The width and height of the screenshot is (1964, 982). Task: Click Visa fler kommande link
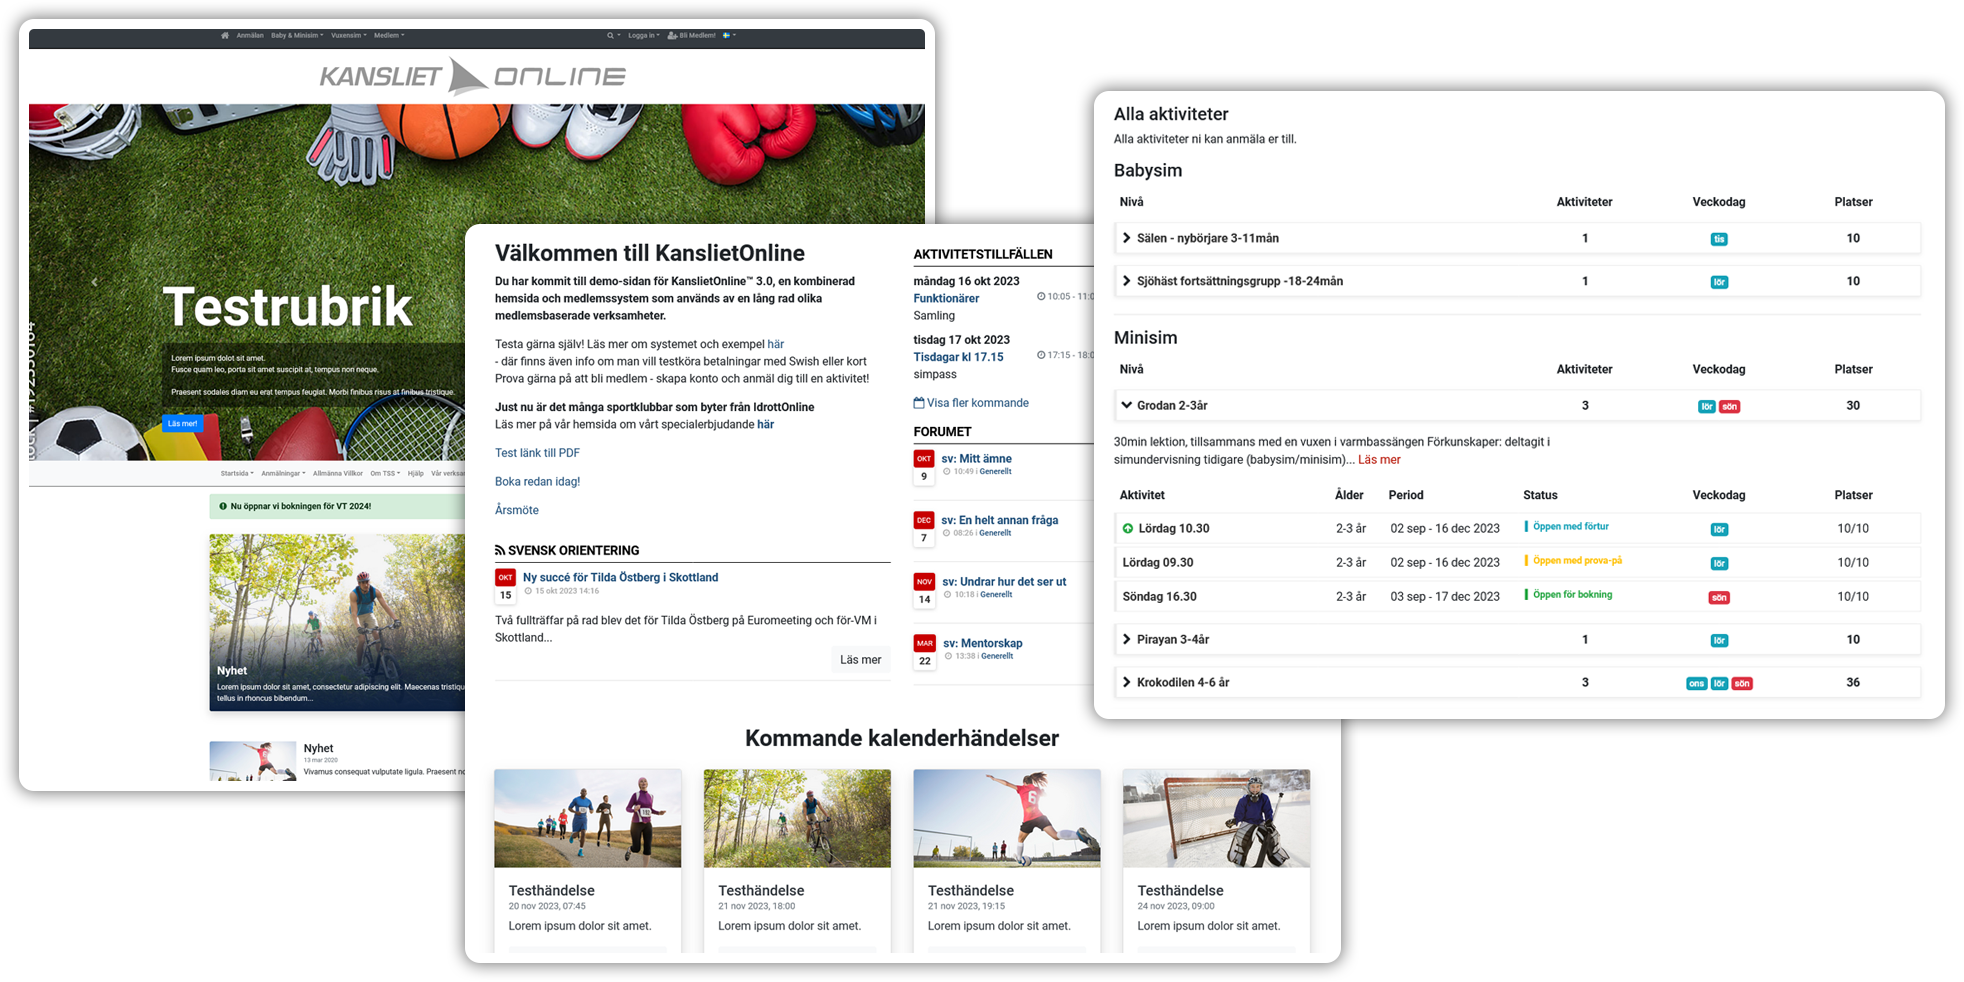tap(978, 403)
